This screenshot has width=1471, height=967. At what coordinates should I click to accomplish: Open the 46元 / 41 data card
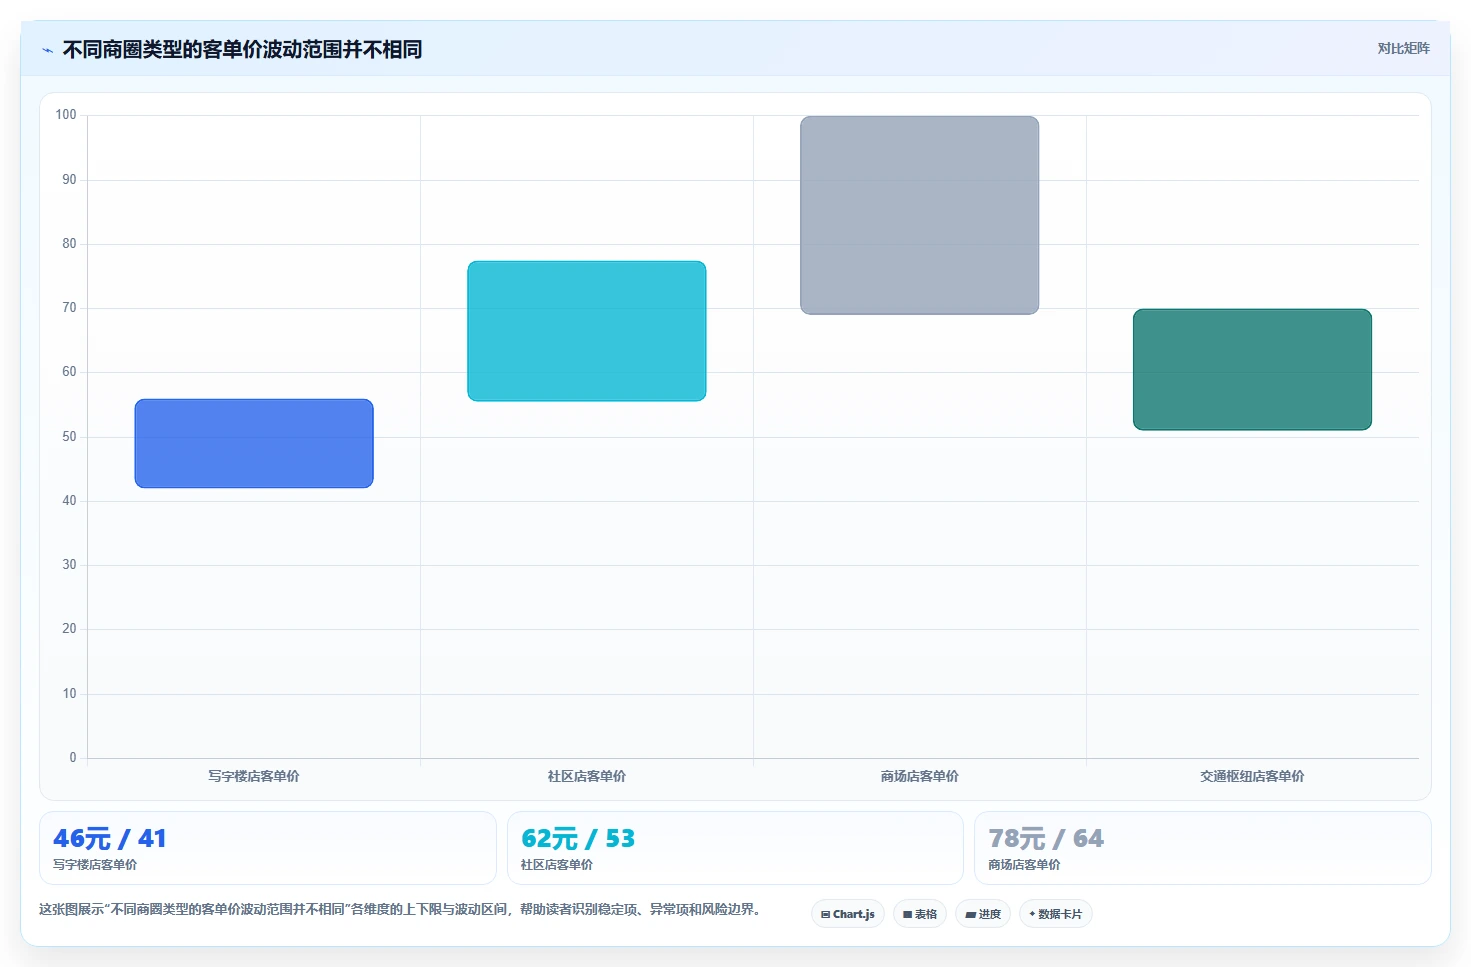click(x=268, y=848)
